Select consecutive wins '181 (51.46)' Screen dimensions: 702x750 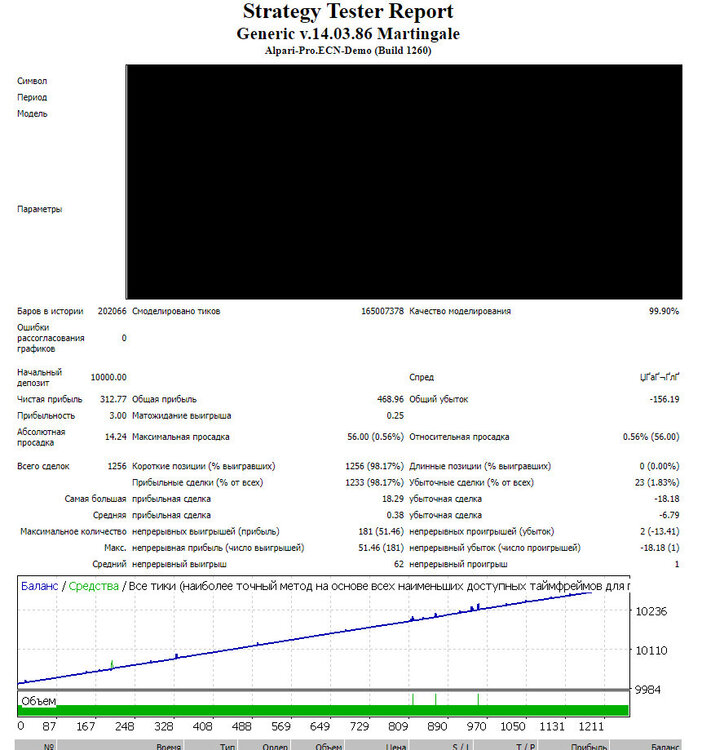381,531
